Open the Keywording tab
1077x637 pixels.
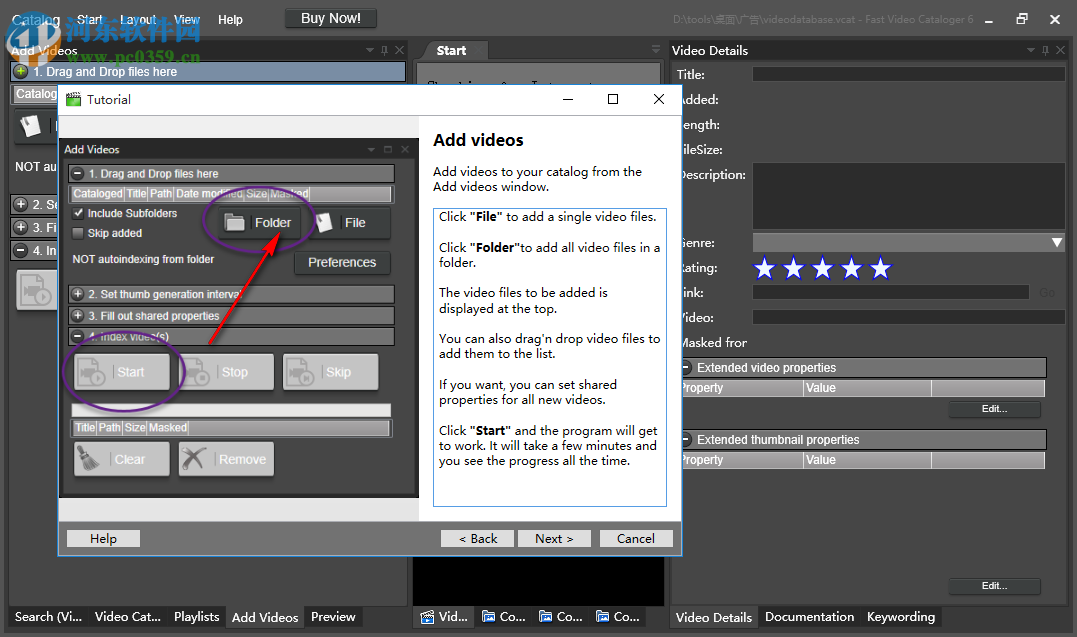pyautogui.click(x=900, y=617)
